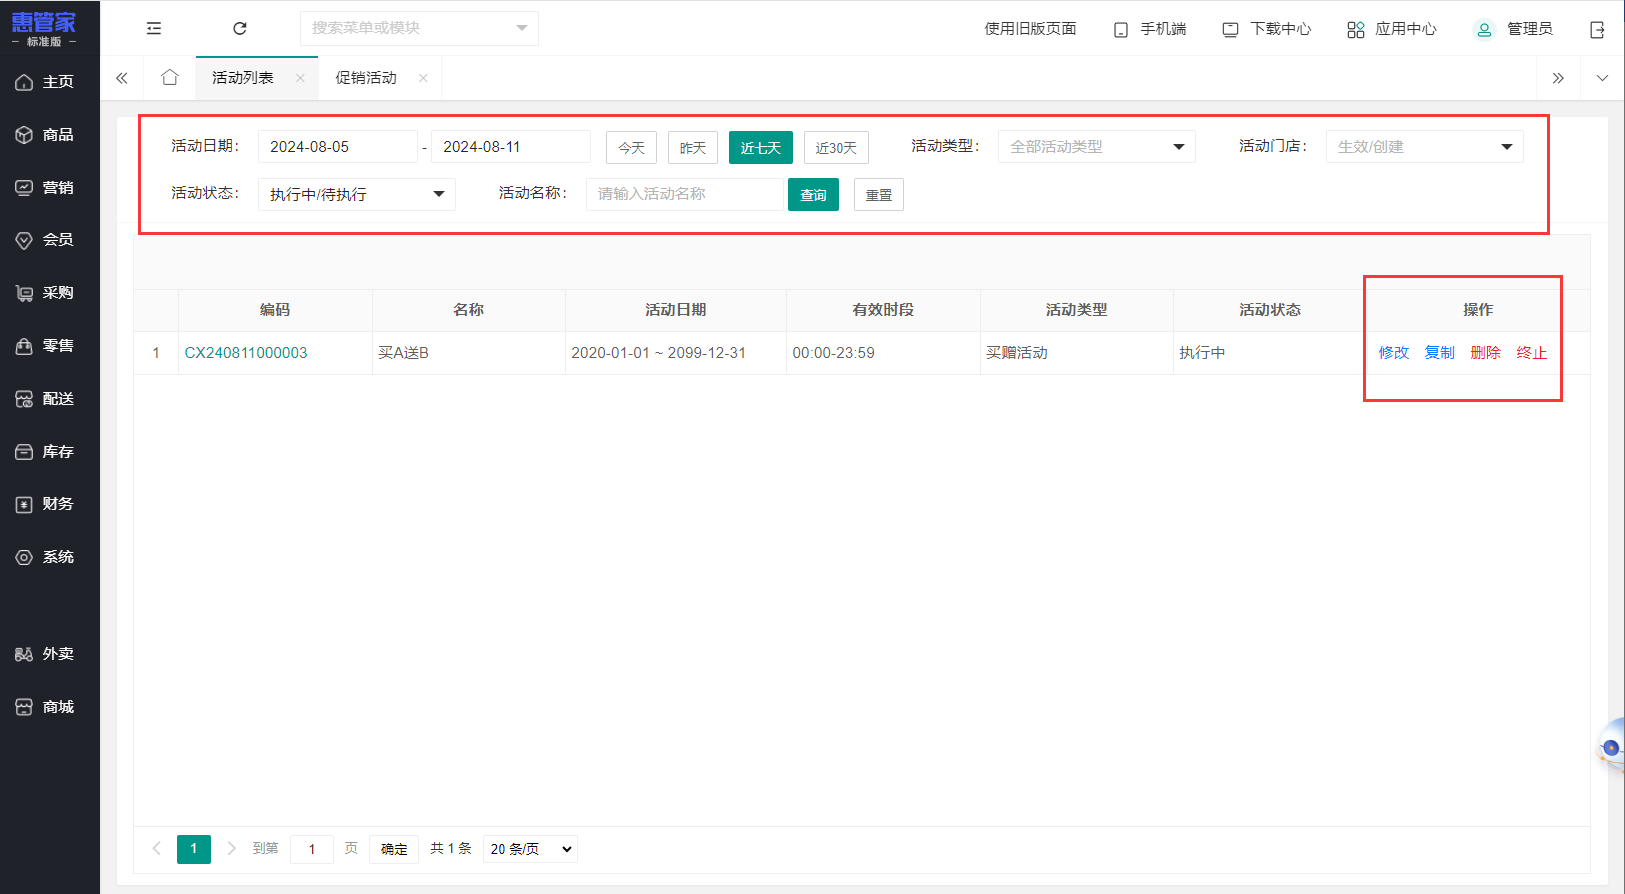Click the 买赠活动 type cell
Image resolution: width=1625 pixels, height=894 pixels.
(x=1076, y=353)
